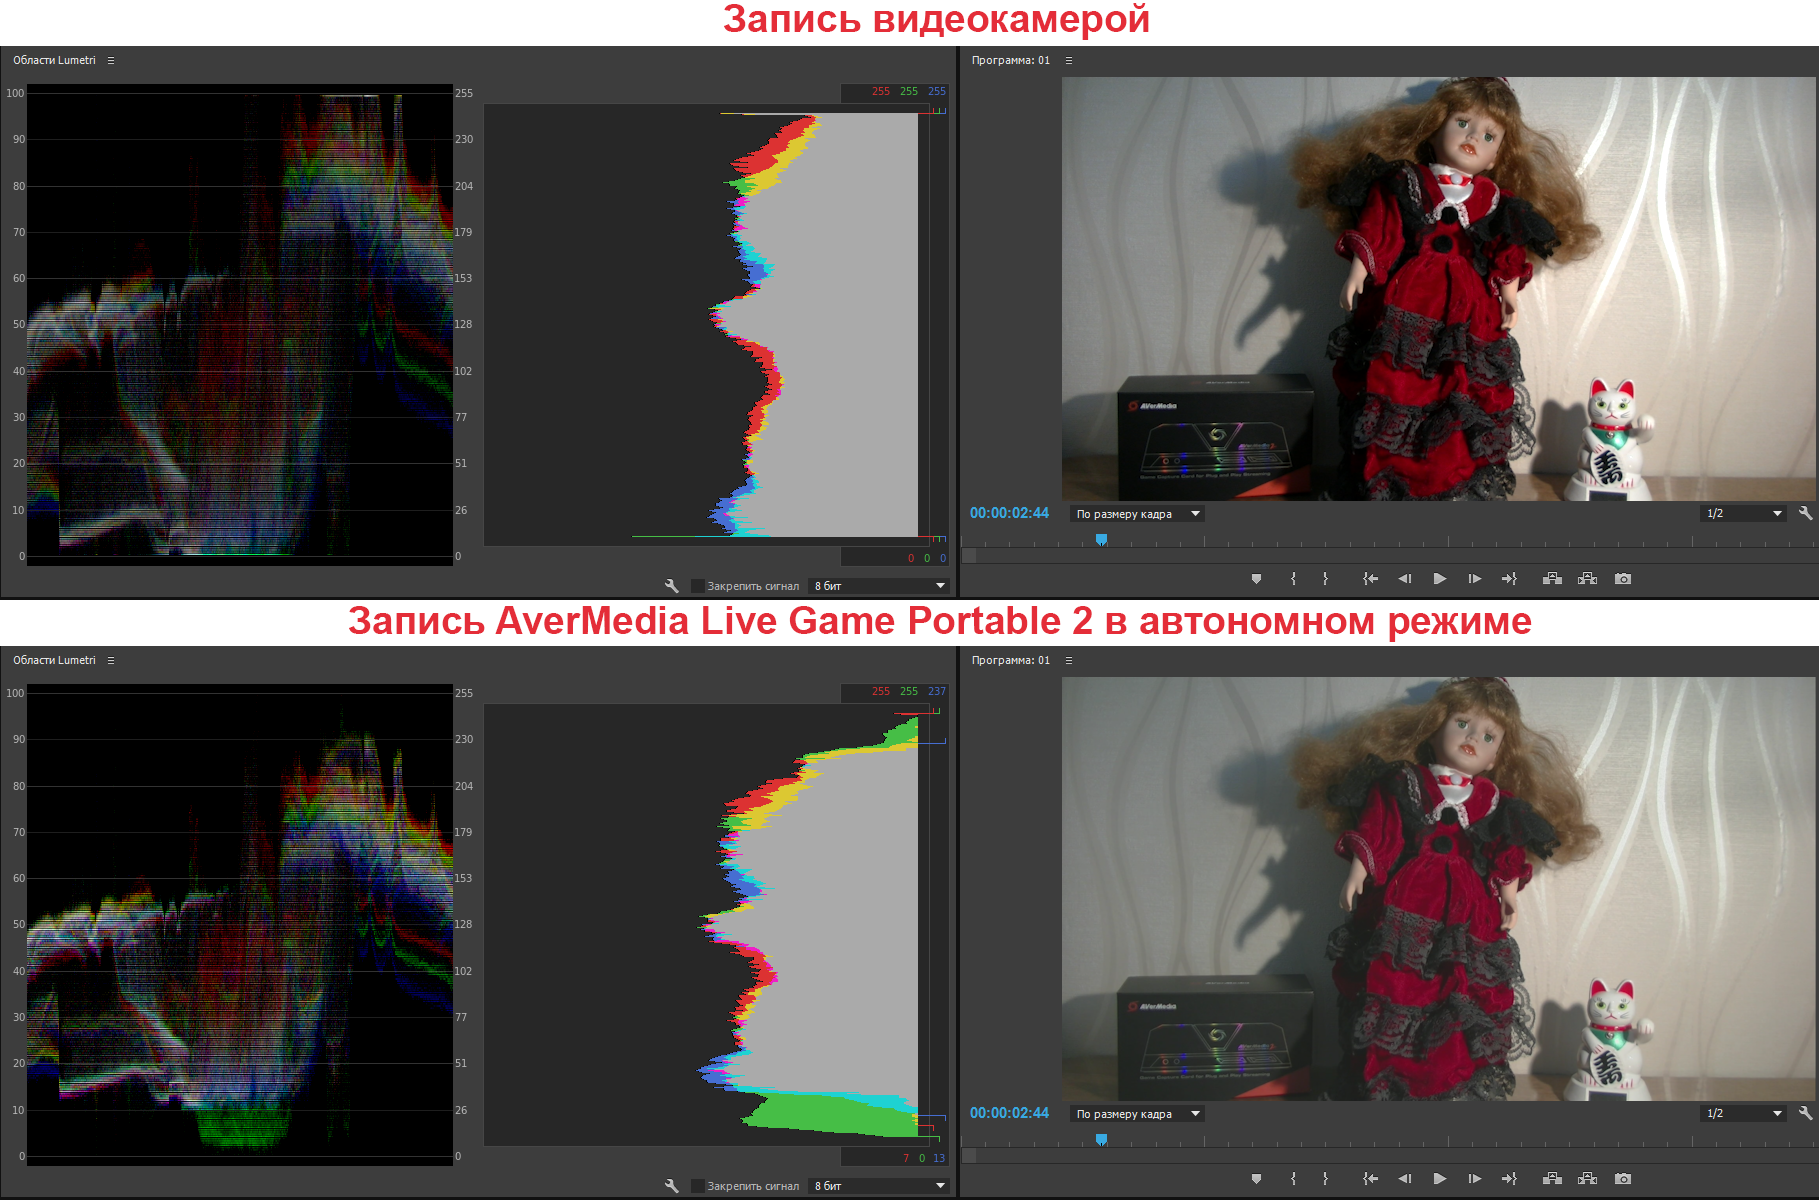Open top '8 бит' bit depth dropdown
Screen dimensions: 1819x1200
click(x=879, y=586)
